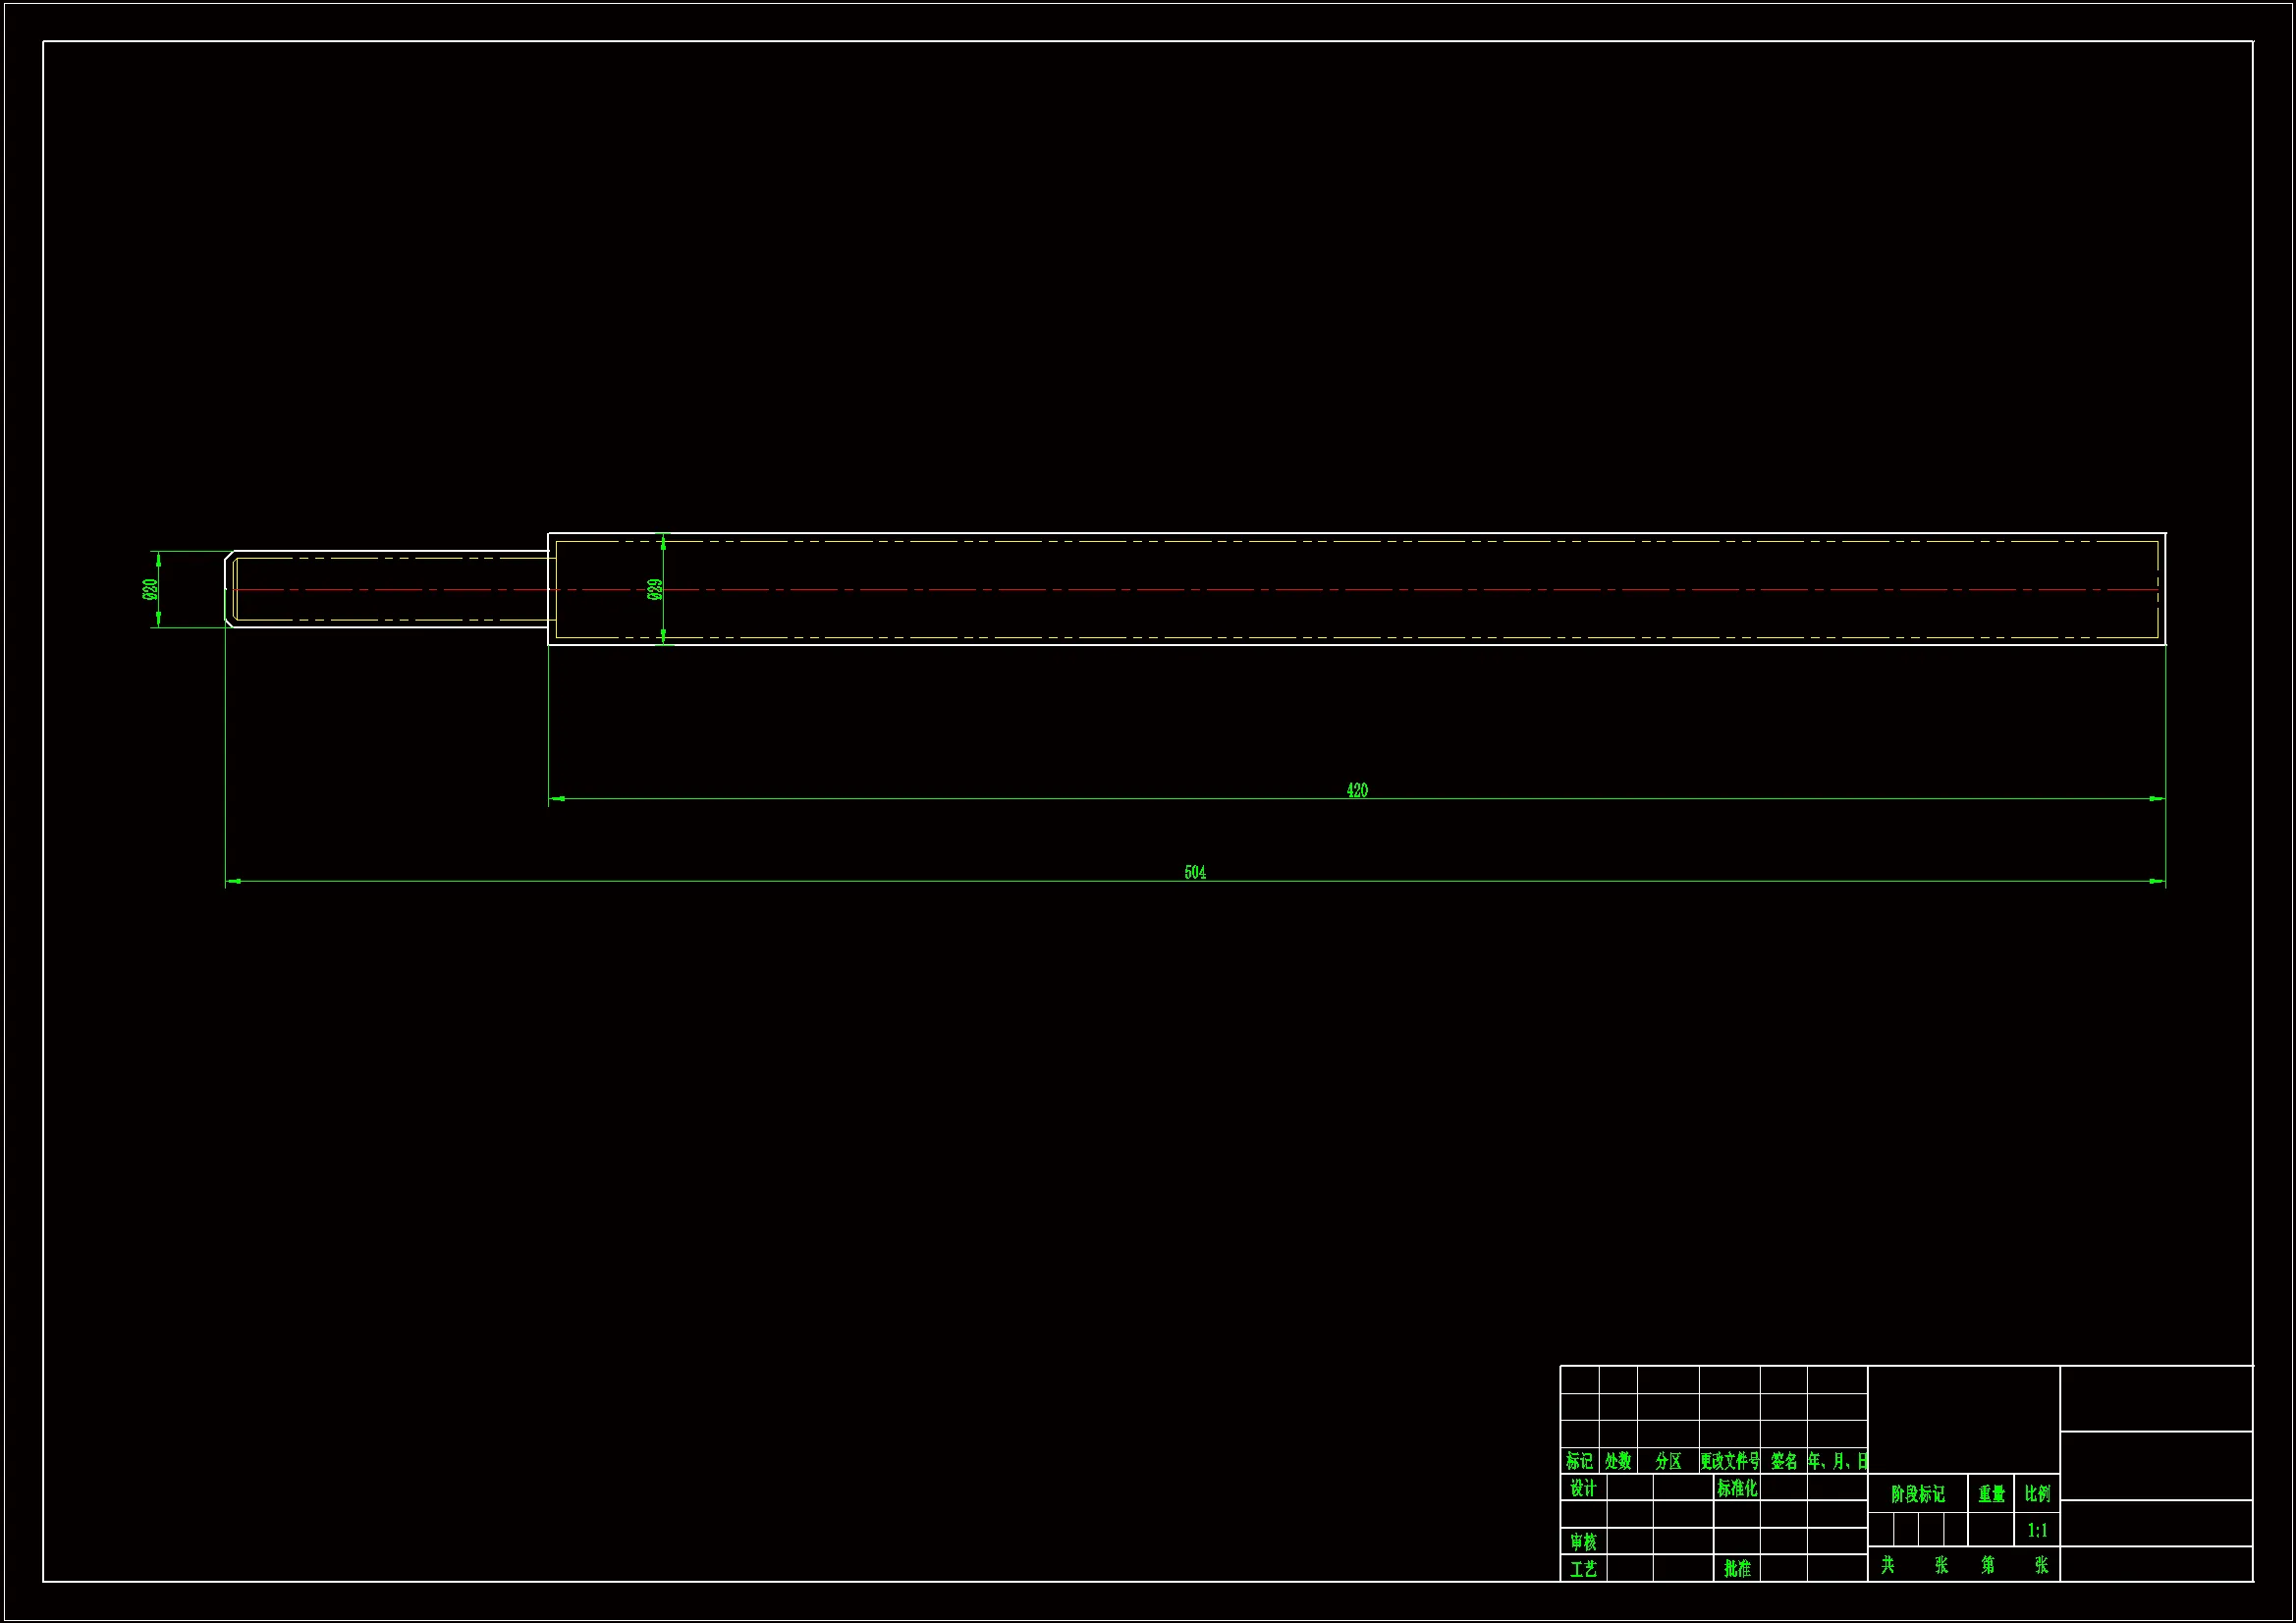Click the 设计 design label cell
This screenshot has height=1623, width=2296.
pos(1582,1488)
